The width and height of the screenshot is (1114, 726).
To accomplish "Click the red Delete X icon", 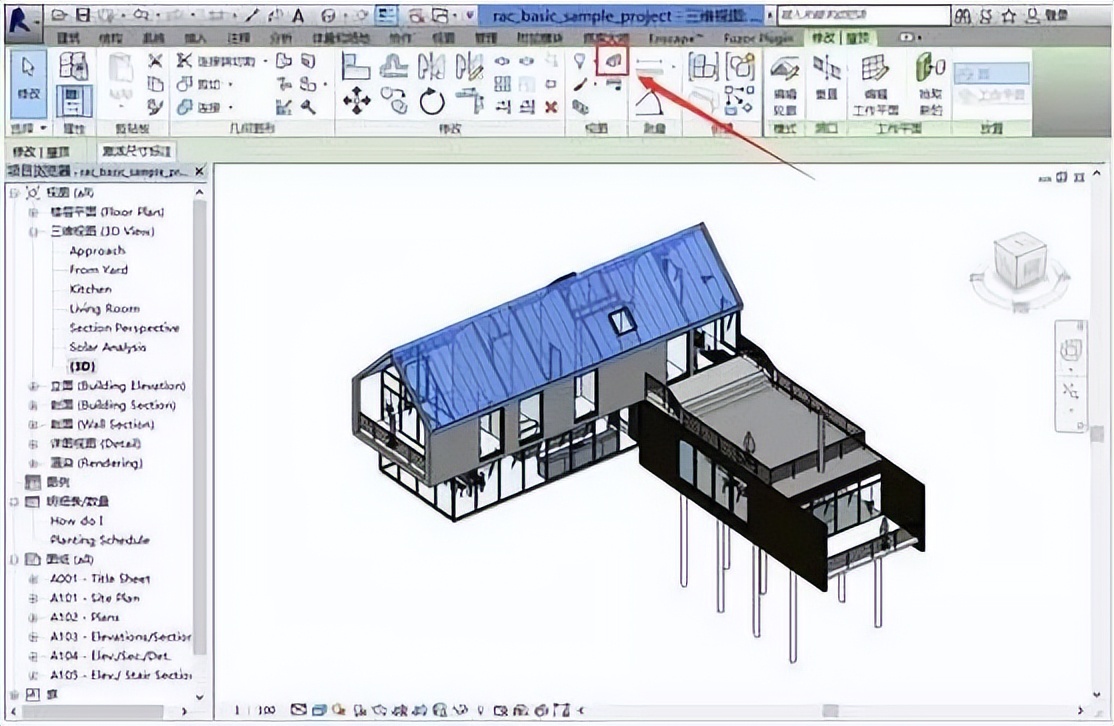I will (x=551, y=106).
